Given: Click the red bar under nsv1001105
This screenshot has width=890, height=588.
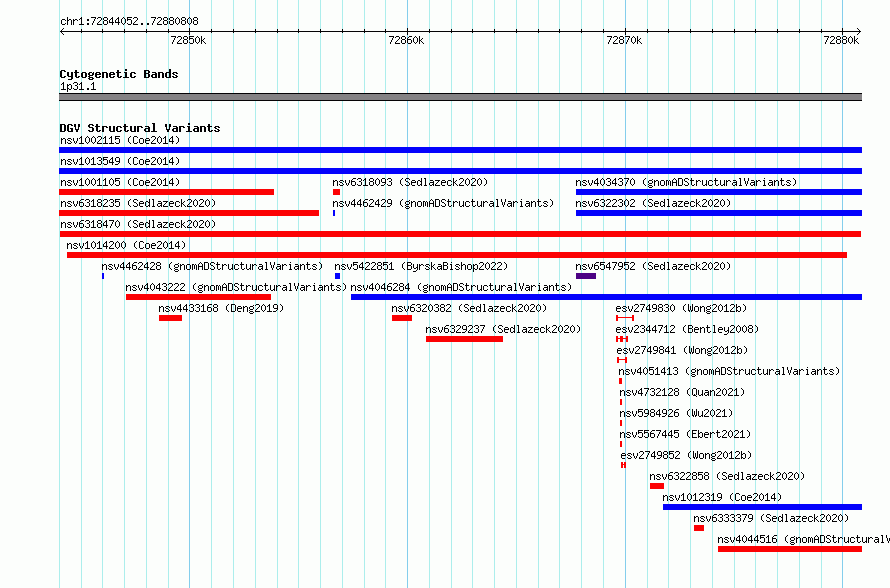Looking at the screenshot, I should click(167, 192).
